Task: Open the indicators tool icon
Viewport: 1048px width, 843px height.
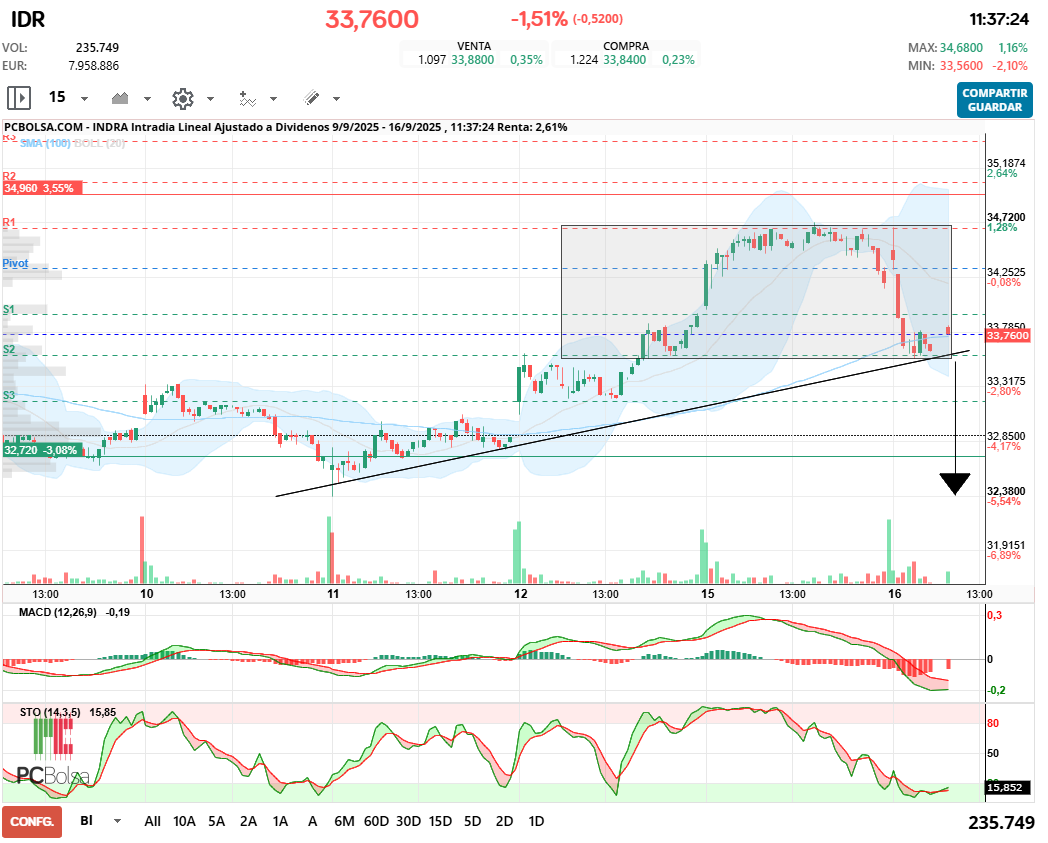Action: click(x=247, y=98)
